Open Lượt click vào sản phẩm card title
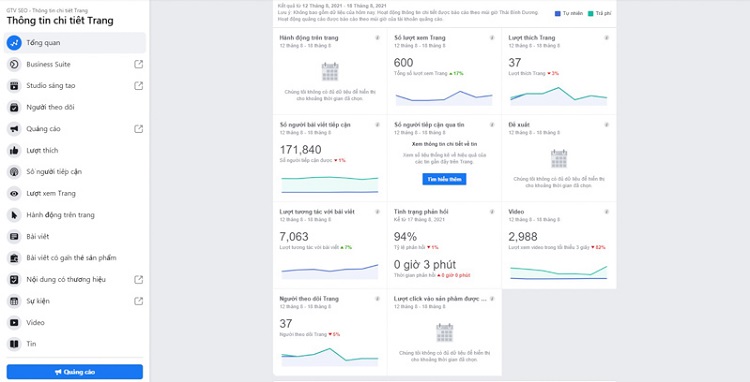750x382 pixels. [440, 299]
